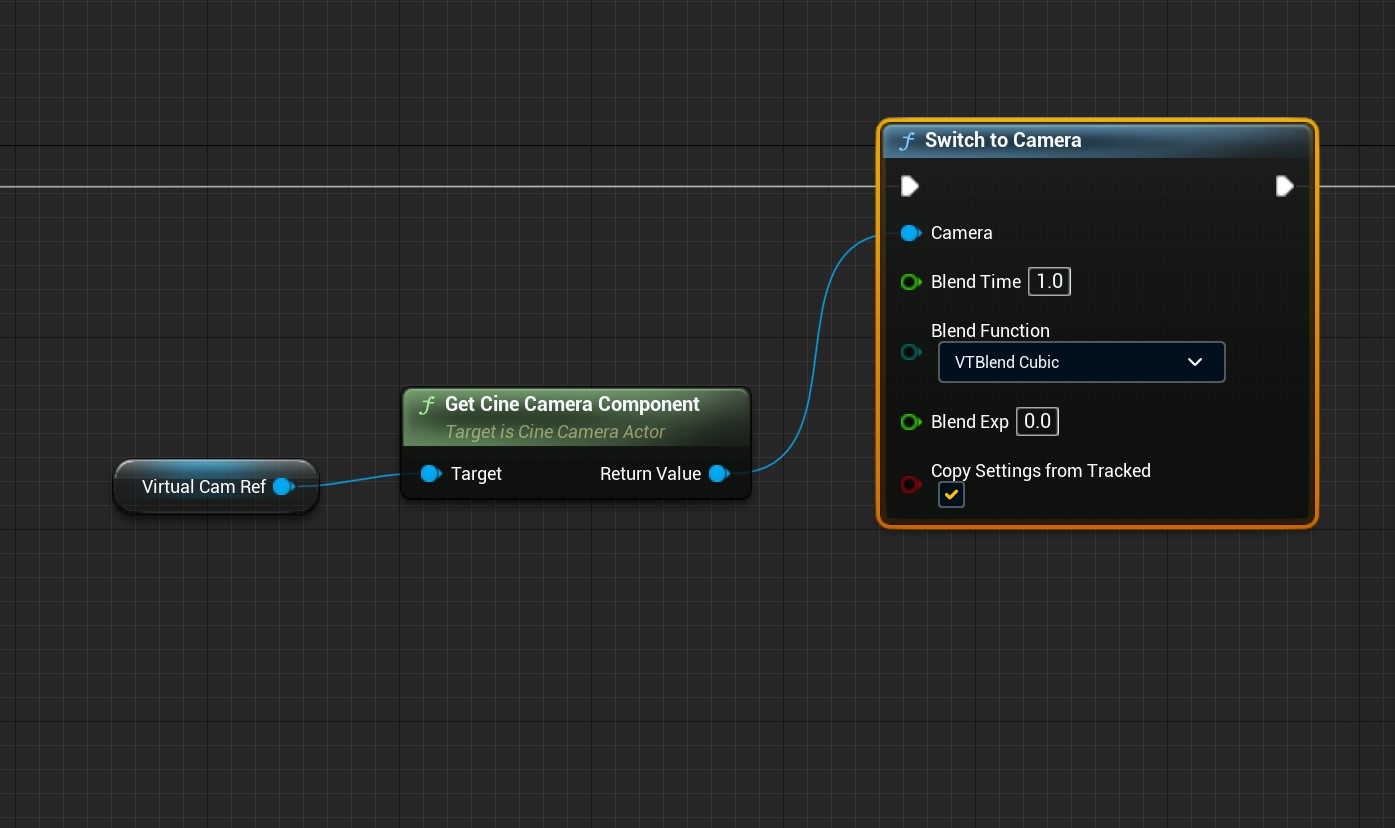Click the chevron arrow in Blend Function combo box
This screenshot has height=828, width=1395.
coord(1195,362)
